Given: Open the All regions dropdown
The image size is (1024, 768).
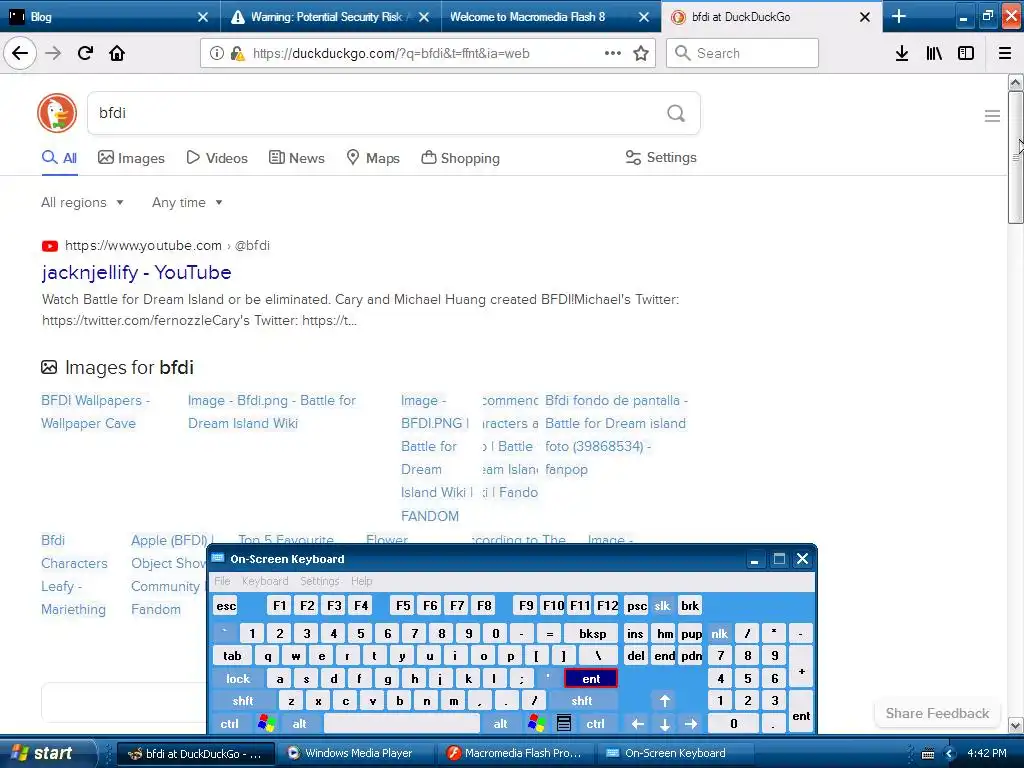Looking at the screenshot, I should pos(82,202).
